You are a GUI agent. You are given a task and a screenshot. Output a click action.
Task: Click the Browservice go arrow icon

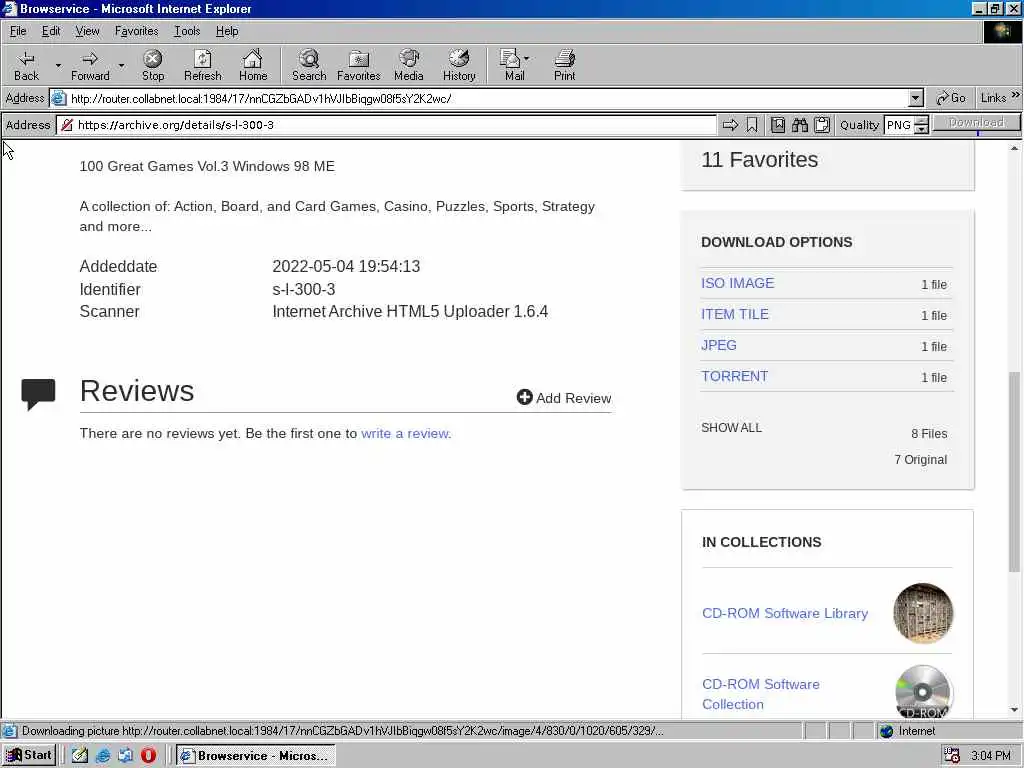point(730,125)
